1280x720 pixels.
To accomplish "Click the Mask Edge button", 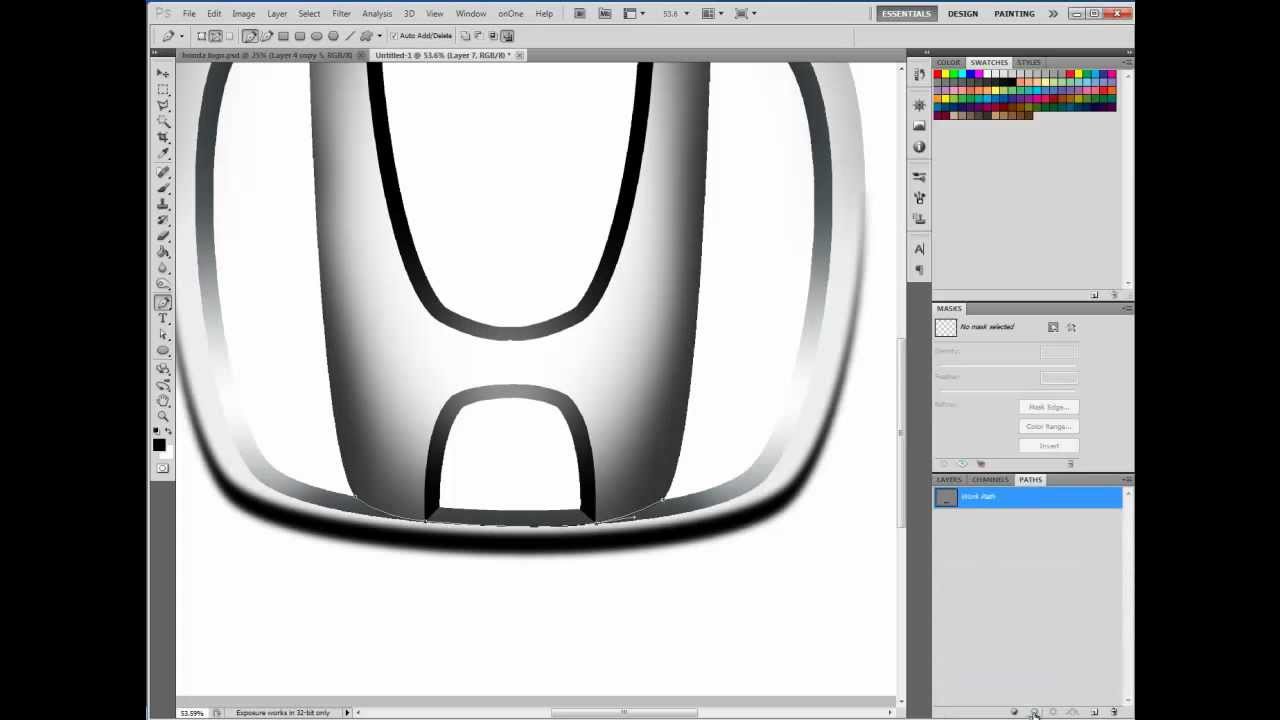I will (1049, 407).
